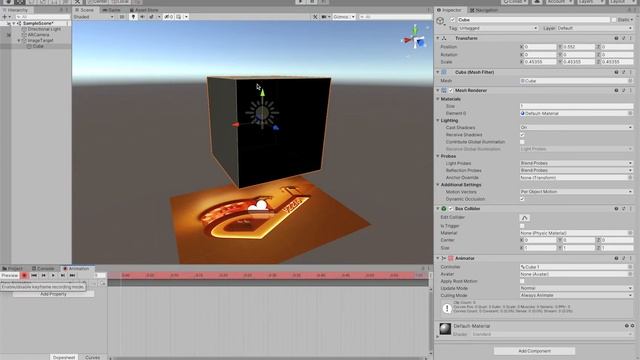Open the Navigation tab

pos(484,10)
